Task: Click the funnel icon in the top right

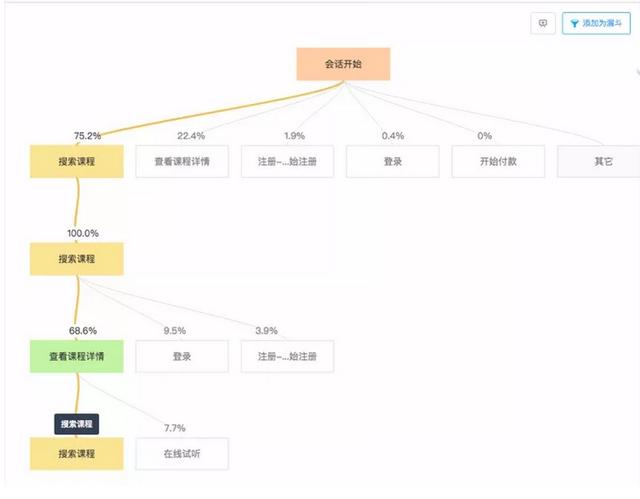Action: click(x=574, y=24)
